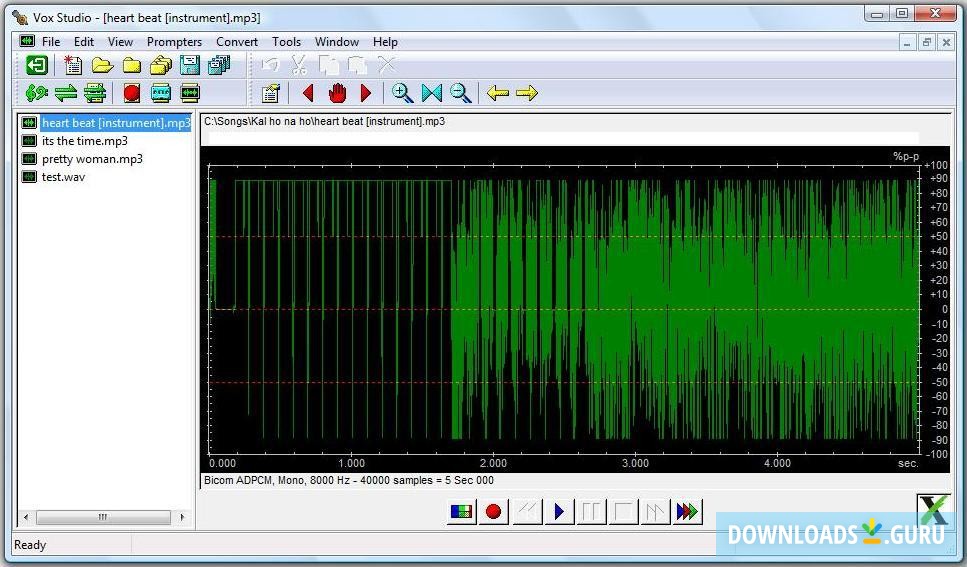Open the Tools menu
Viewport: 967px width, 567px height.
point(287,42)
